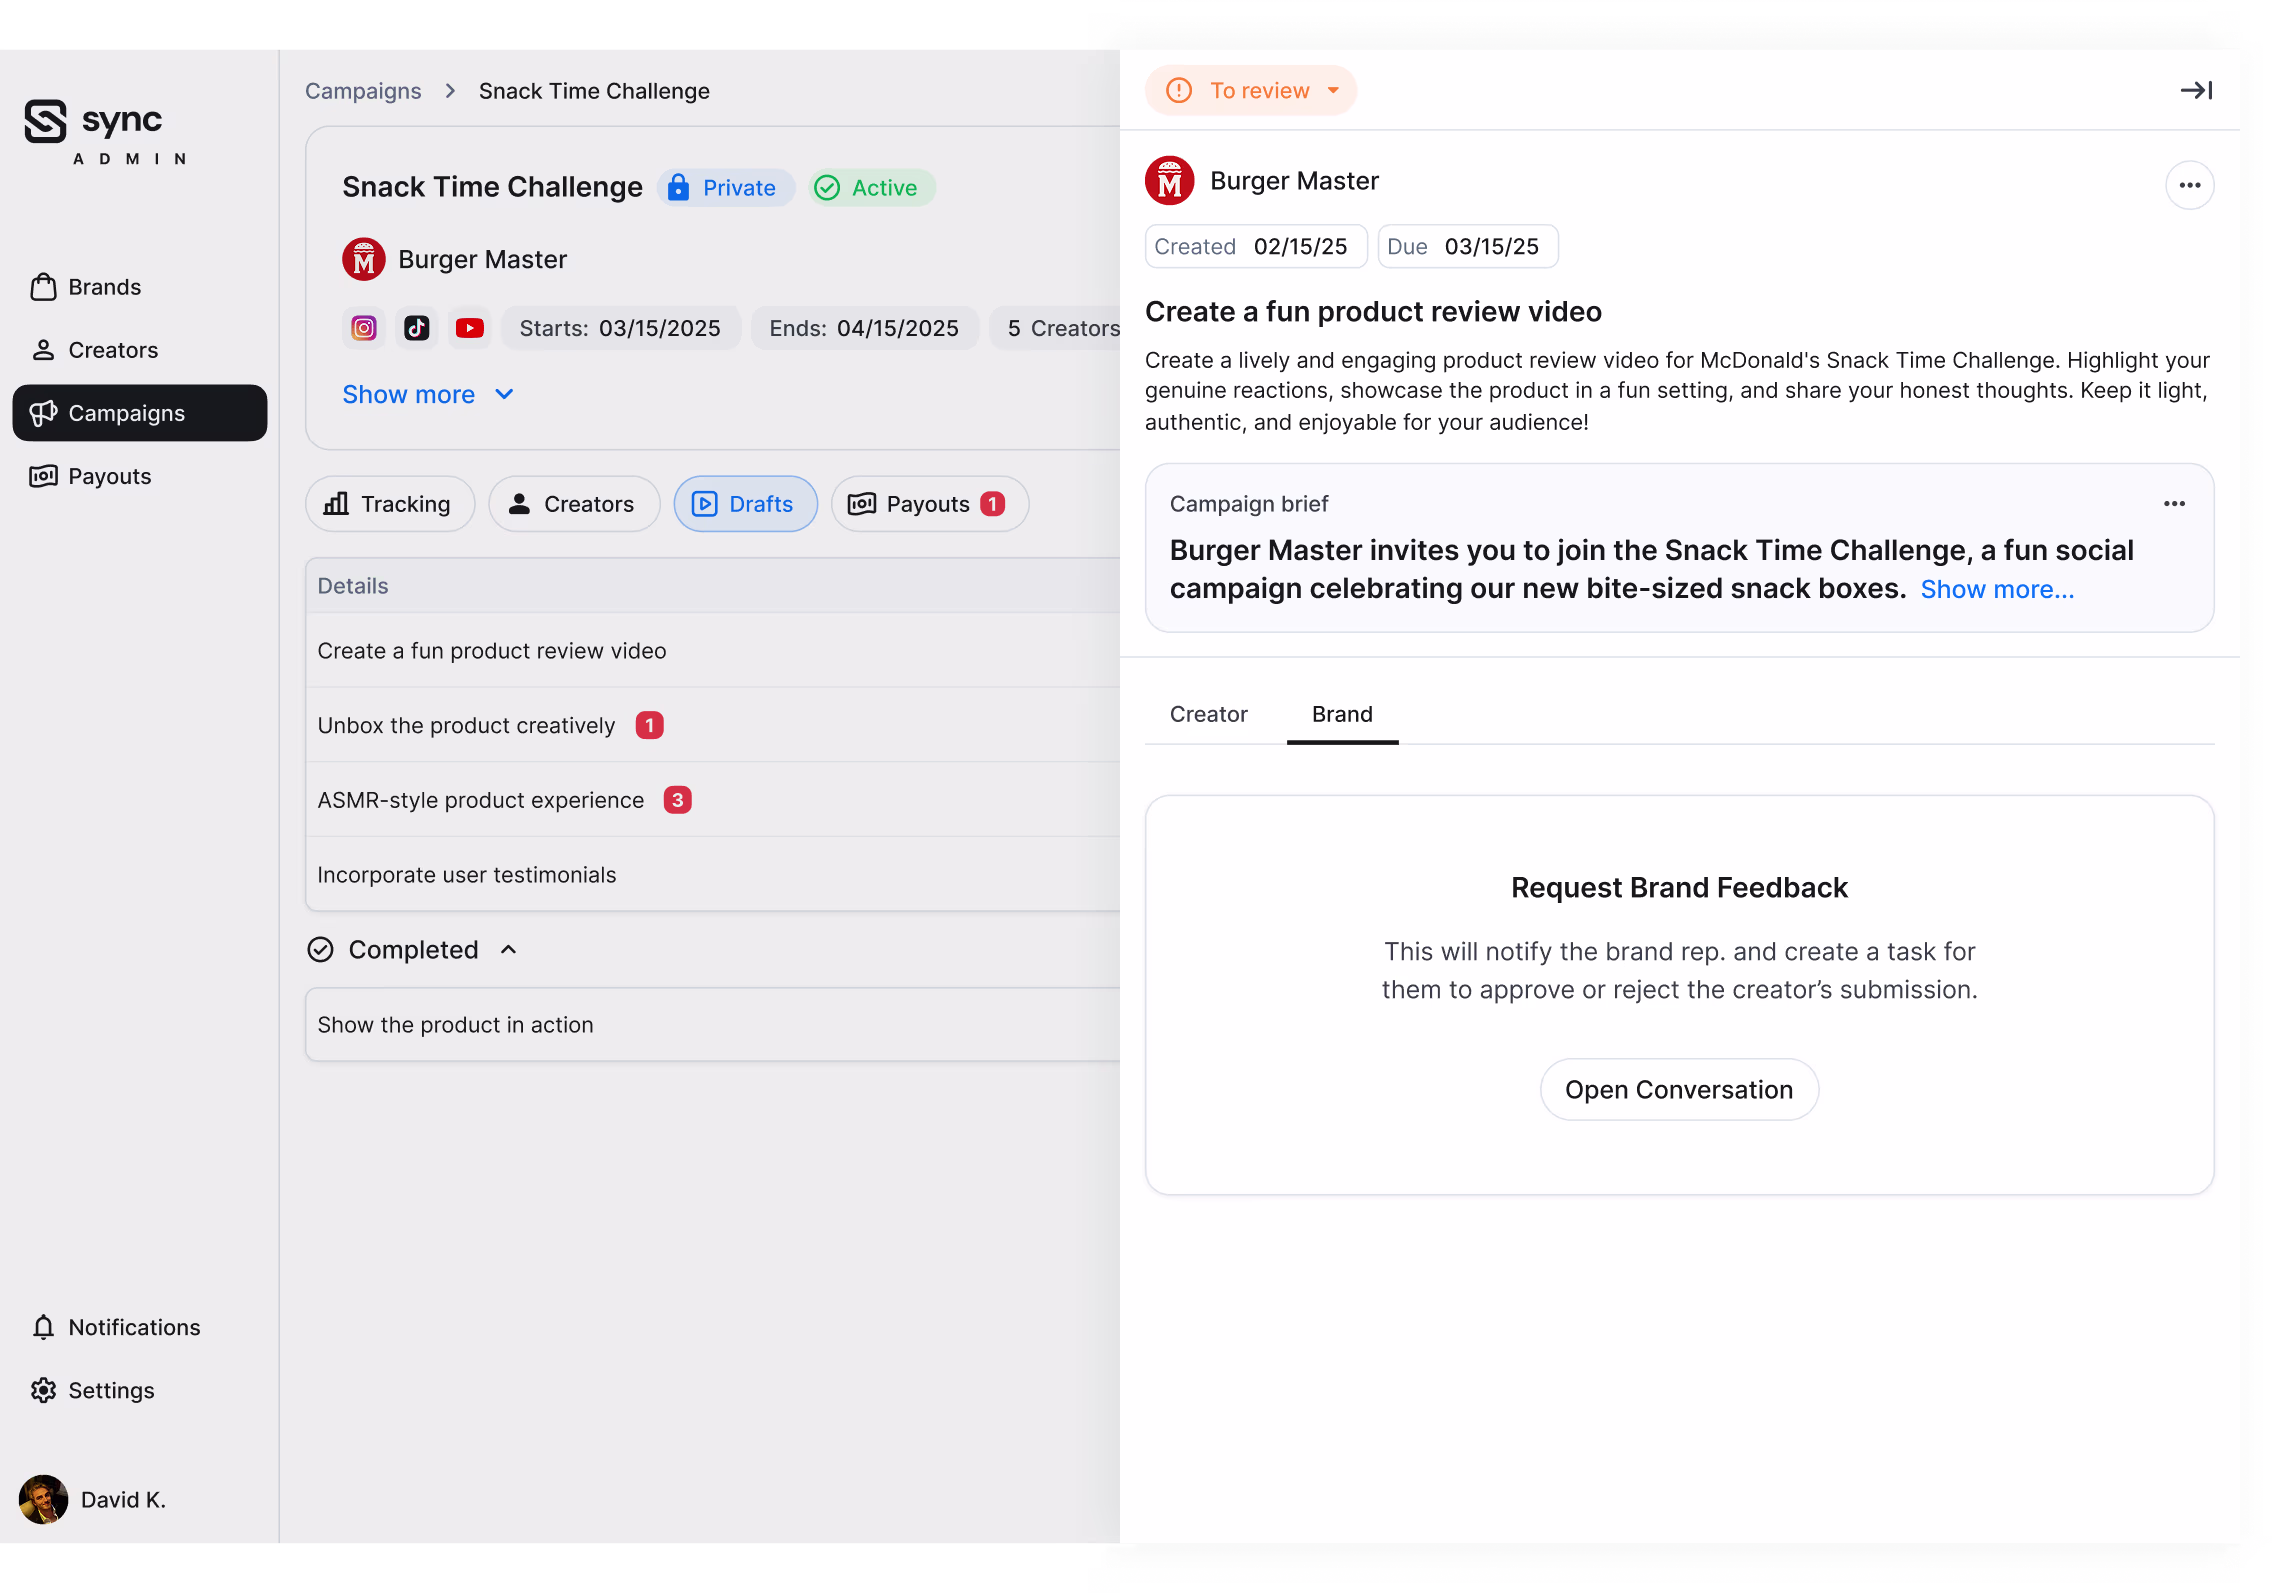Open David K. profile avatar
This screenshot has height=1593, width=2278.
coord(43,1499)
